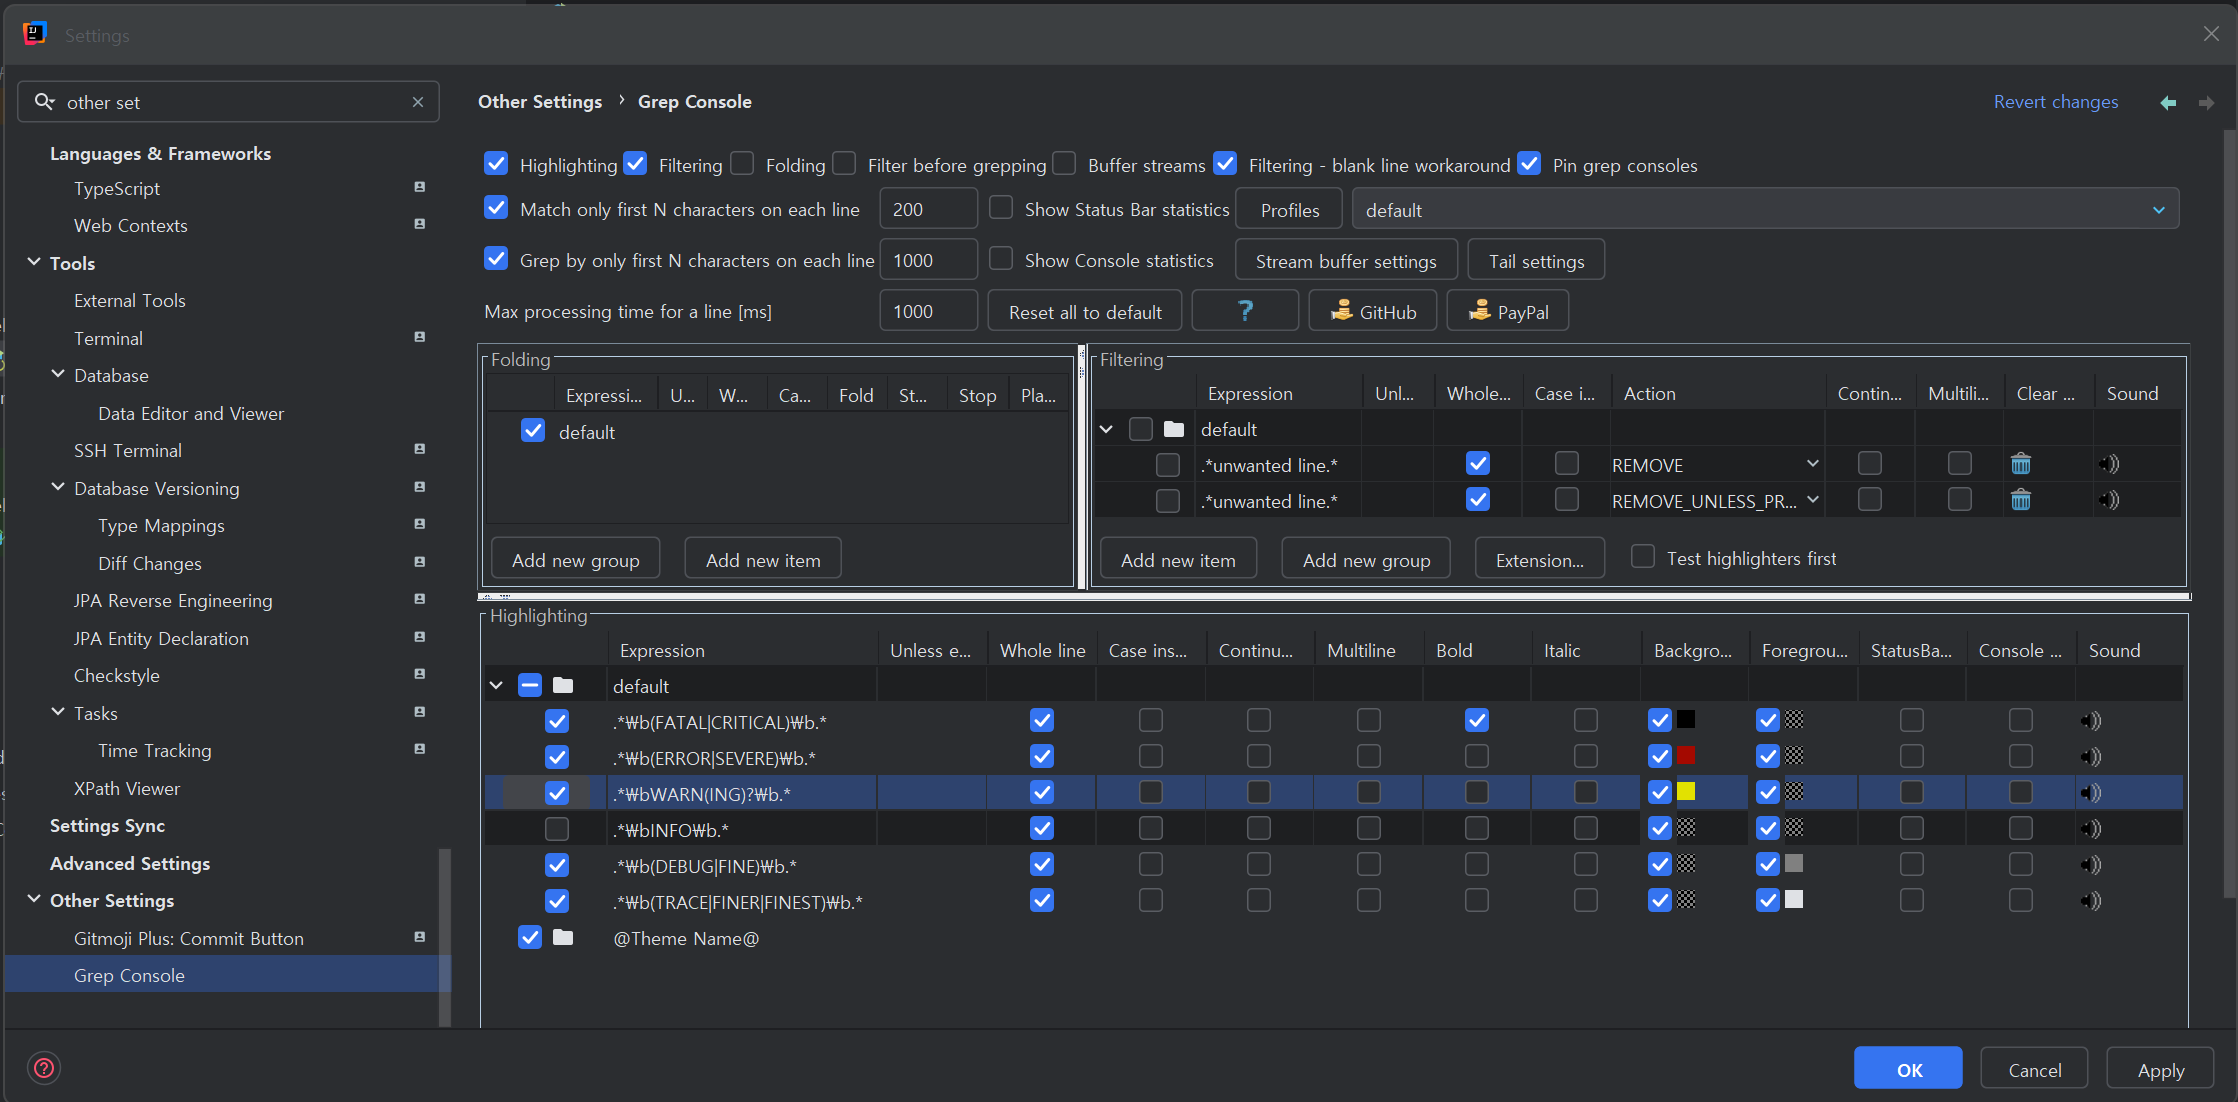Collapse the Database Versioning tree node
Image resolution: width=2238 pixels, height=1102 pixels.
click(x=58, y=488)
